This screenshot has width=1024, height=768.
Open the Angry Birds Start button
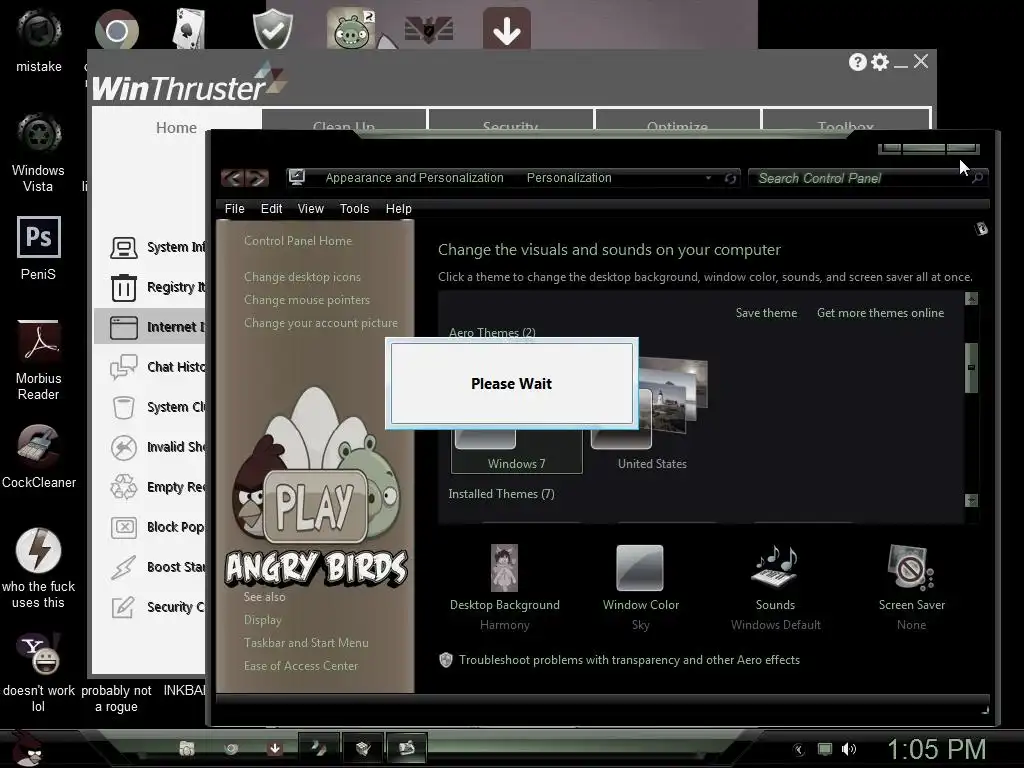tap(27, 749)
